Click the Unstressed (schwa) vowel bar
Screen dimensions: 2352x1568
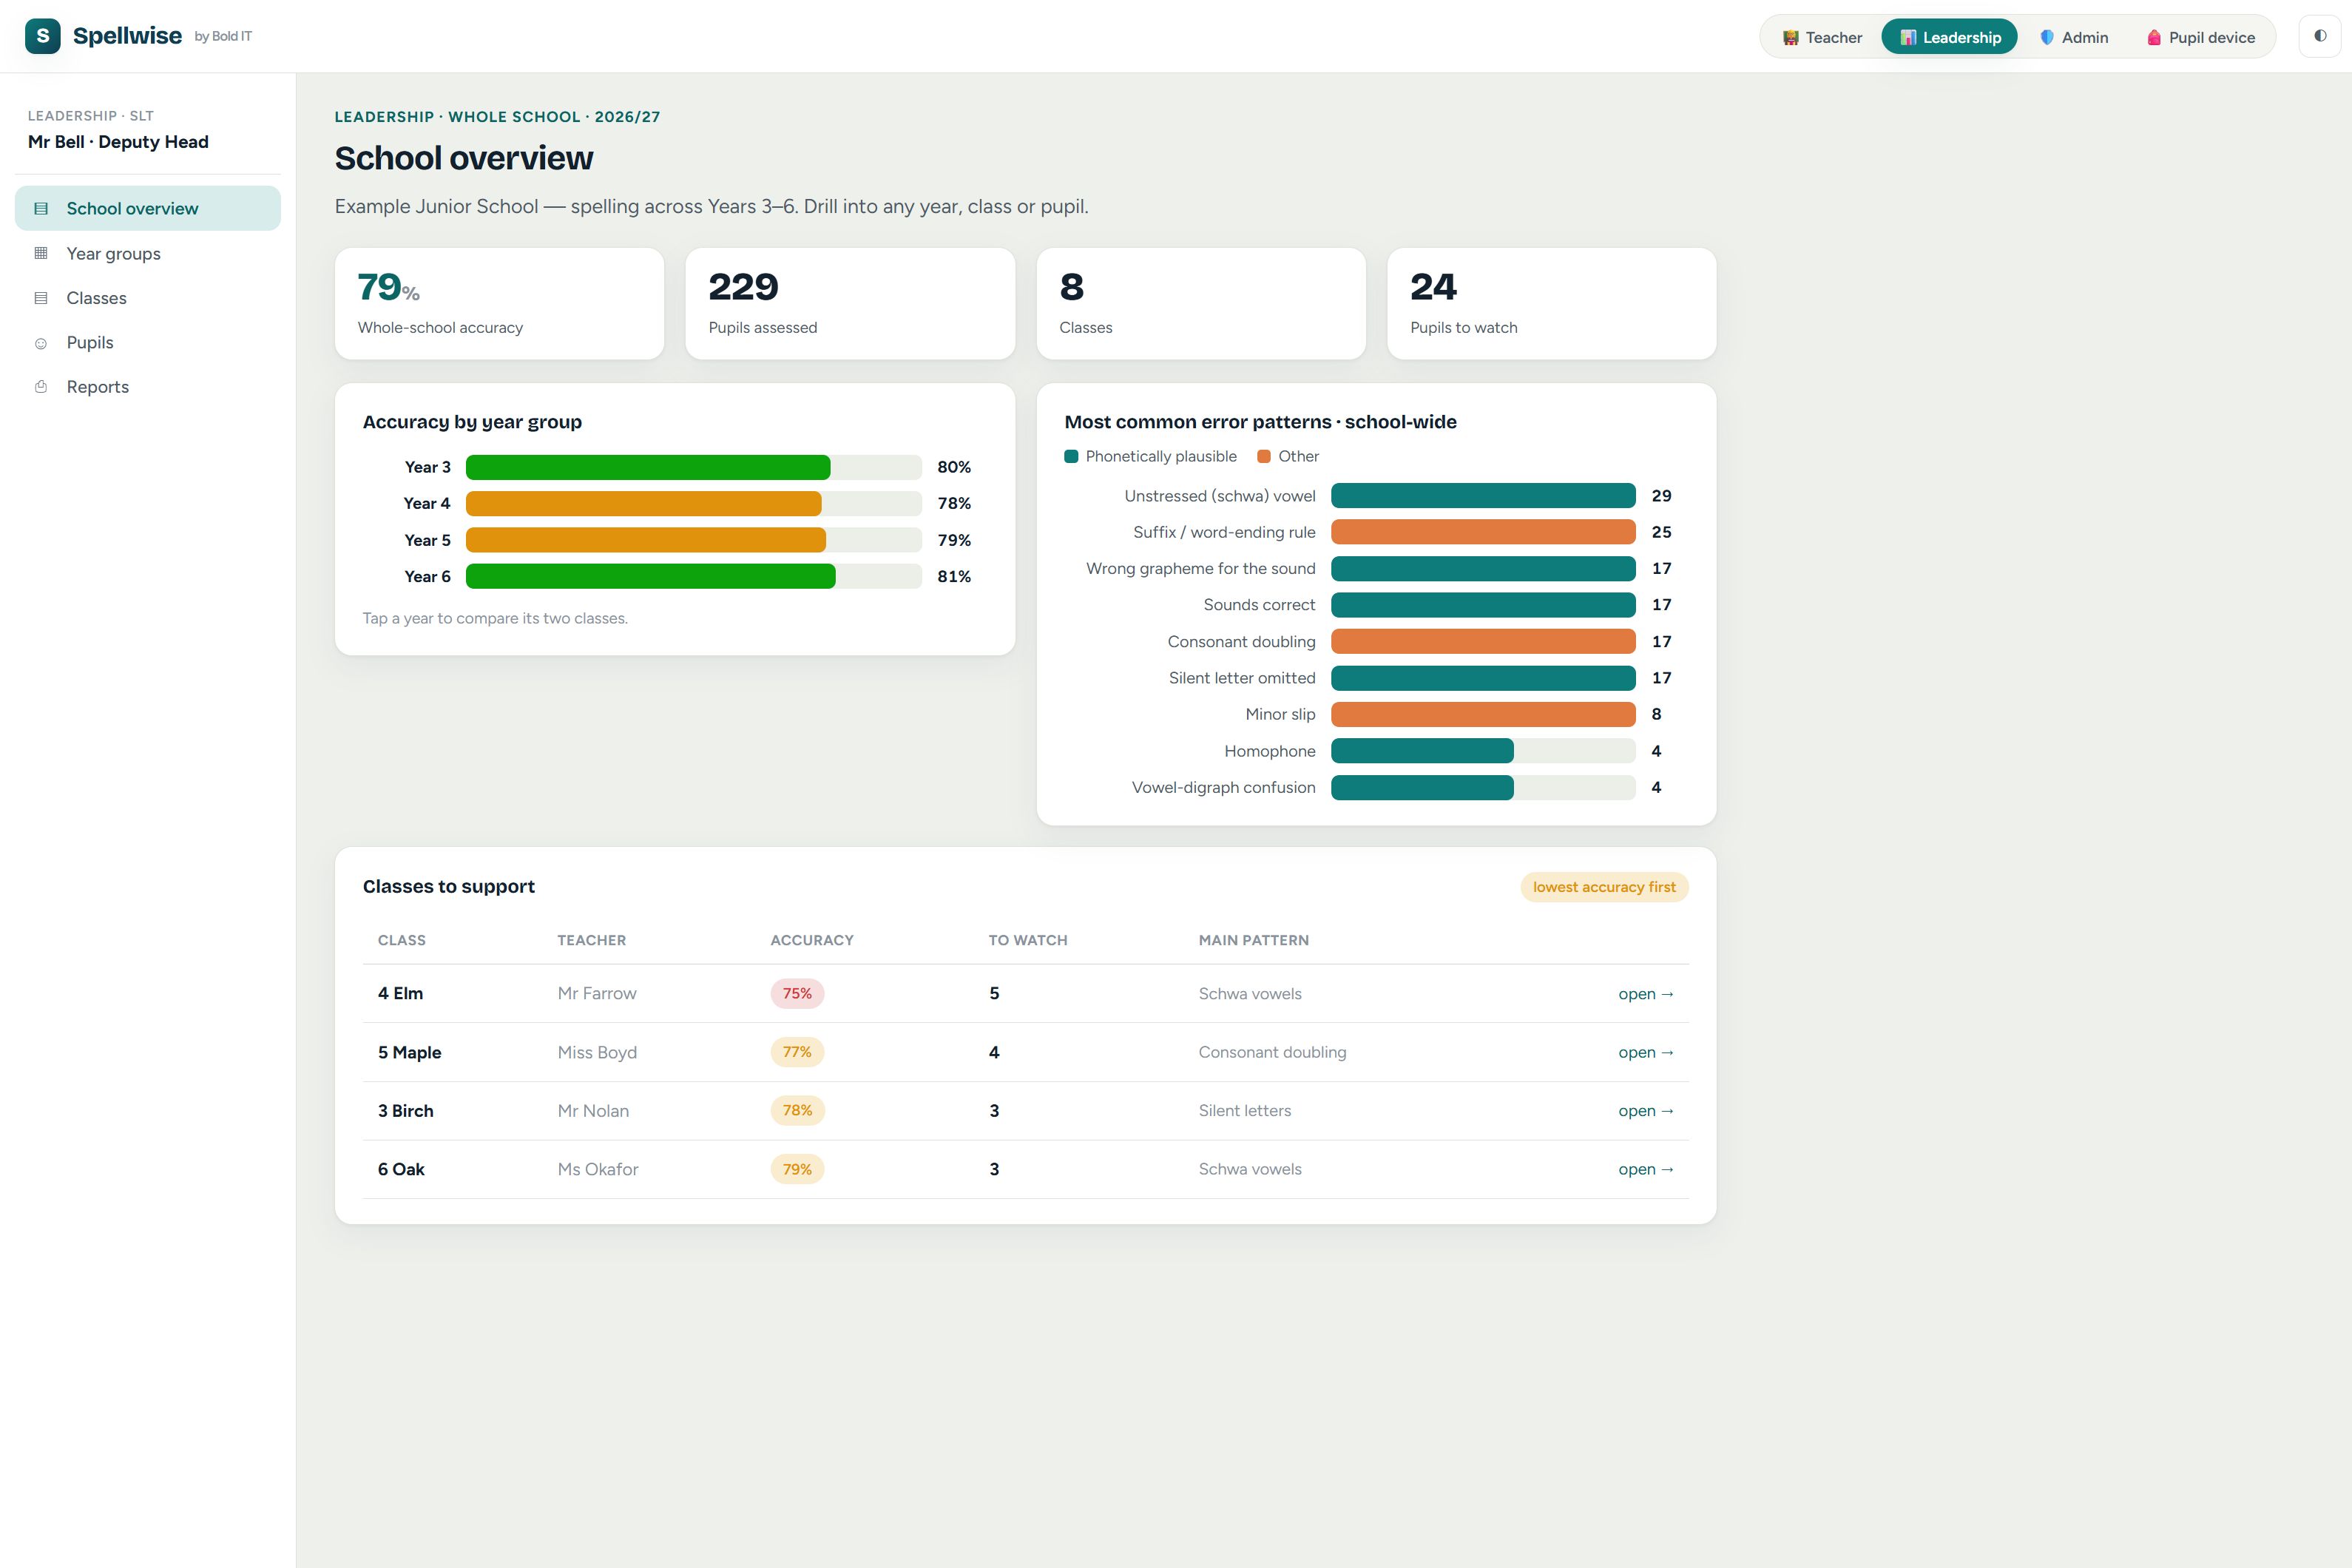tap(1483, 496)
